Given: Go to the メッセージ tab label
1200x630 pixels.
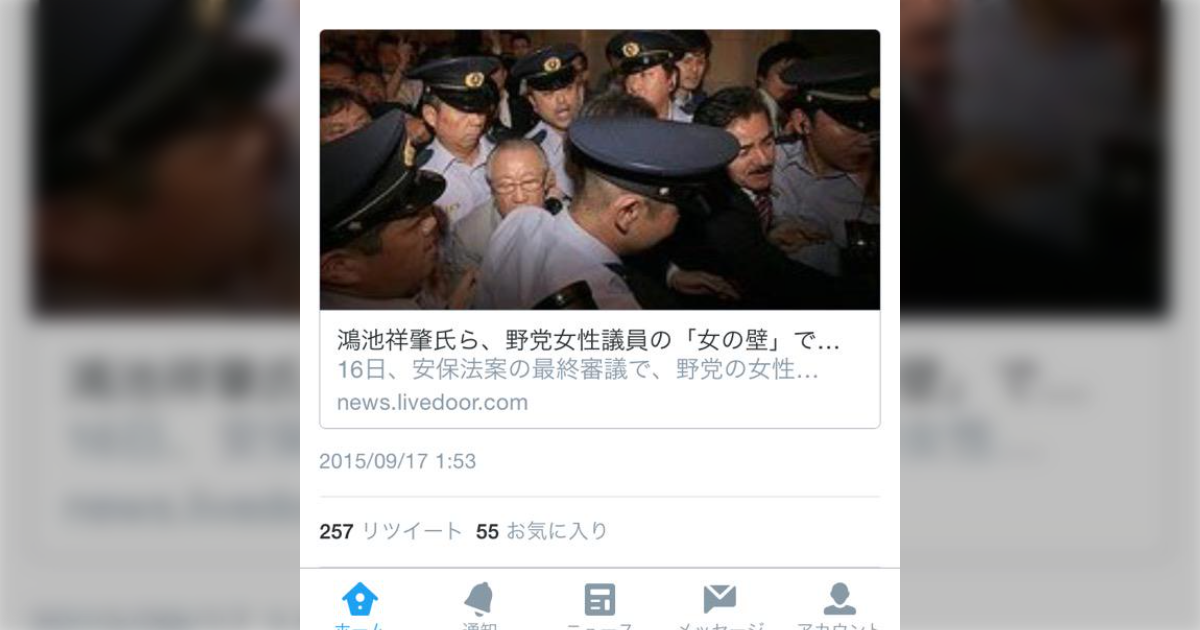Looking at the screenshot, I should (720, 625).
